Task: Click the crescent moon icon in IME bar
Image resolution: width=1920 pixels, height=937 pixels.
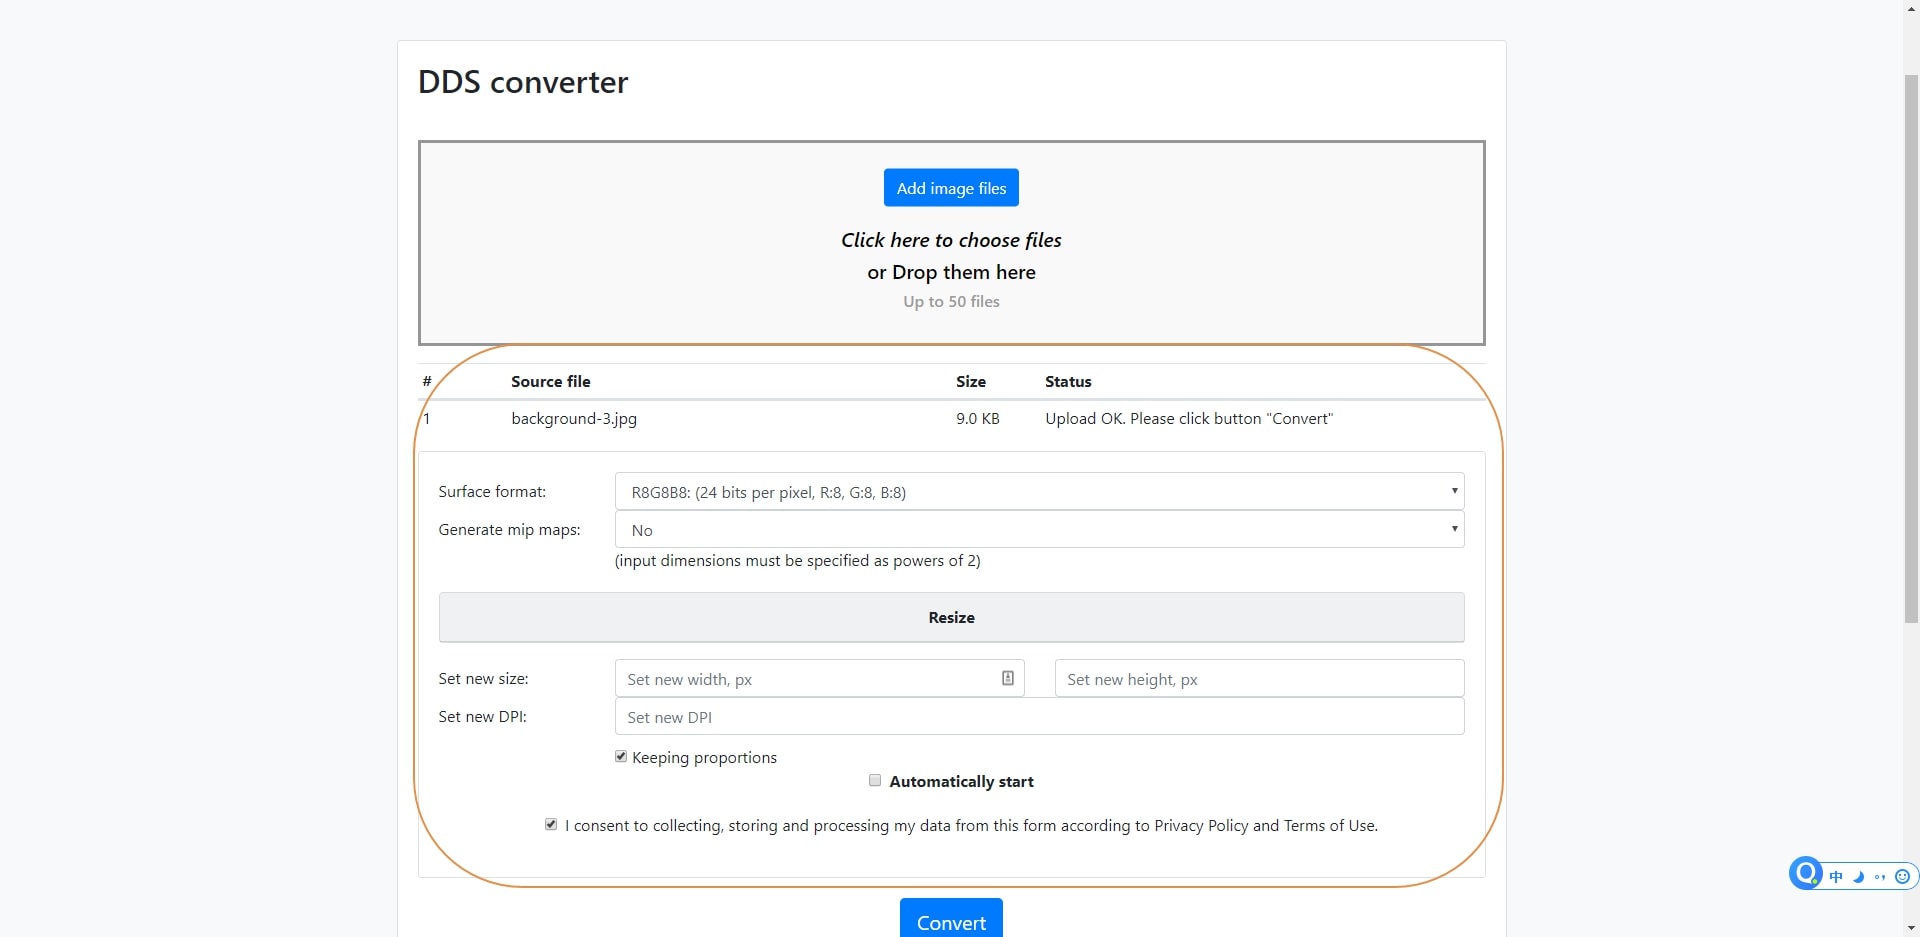Action: 1858,877
